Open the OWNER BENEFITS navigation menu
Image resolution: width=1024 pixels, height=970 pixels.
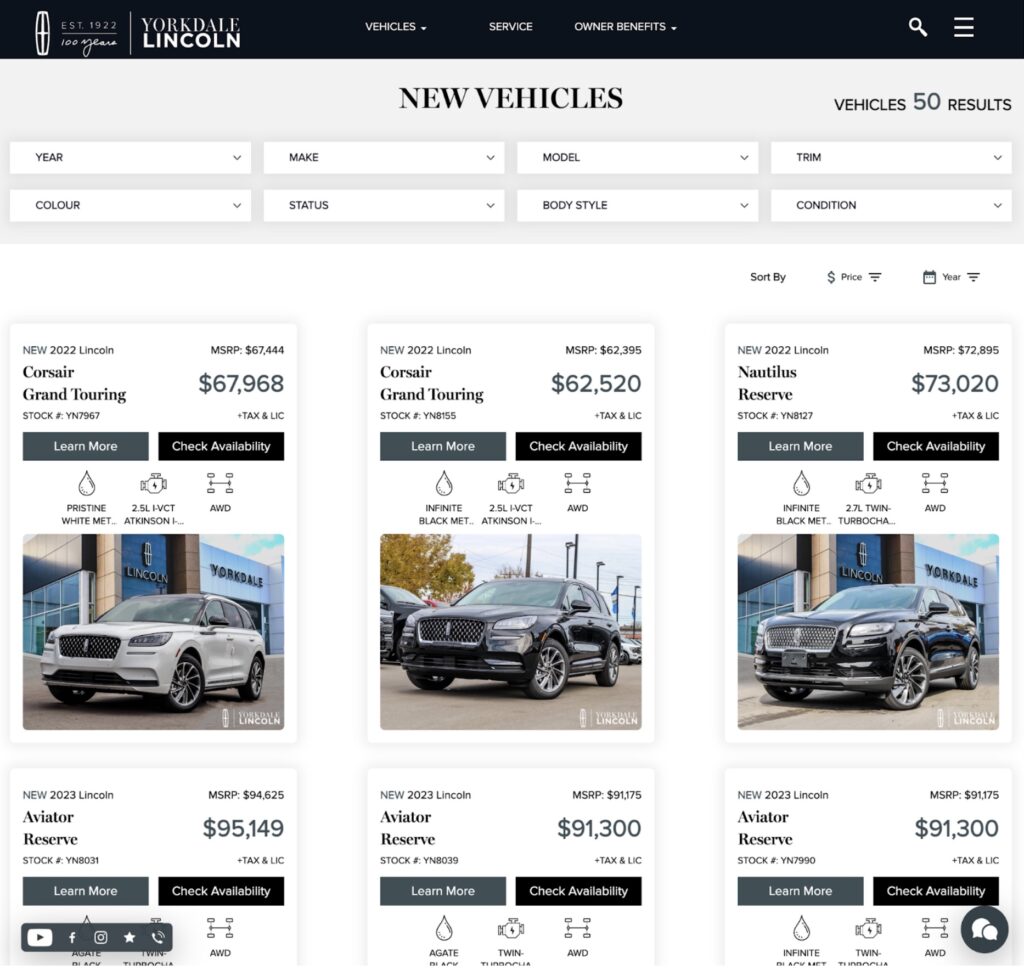626,27
